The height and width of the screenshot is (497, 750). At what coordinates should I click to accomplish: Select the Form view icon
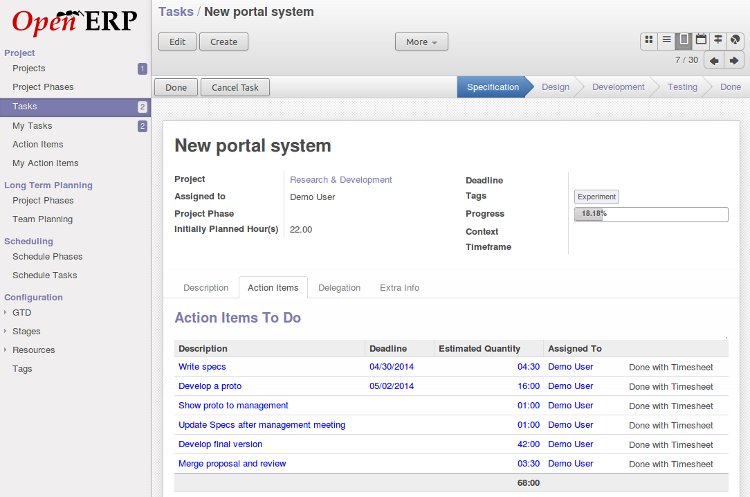(684, 40)
